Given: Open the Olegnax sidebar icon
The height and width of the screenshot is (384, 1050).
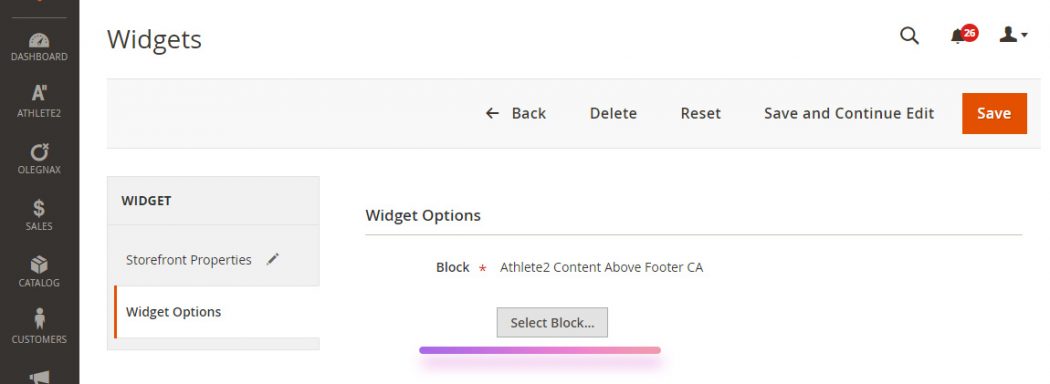Looking at the screenshot, I should [x=39, y=151].
